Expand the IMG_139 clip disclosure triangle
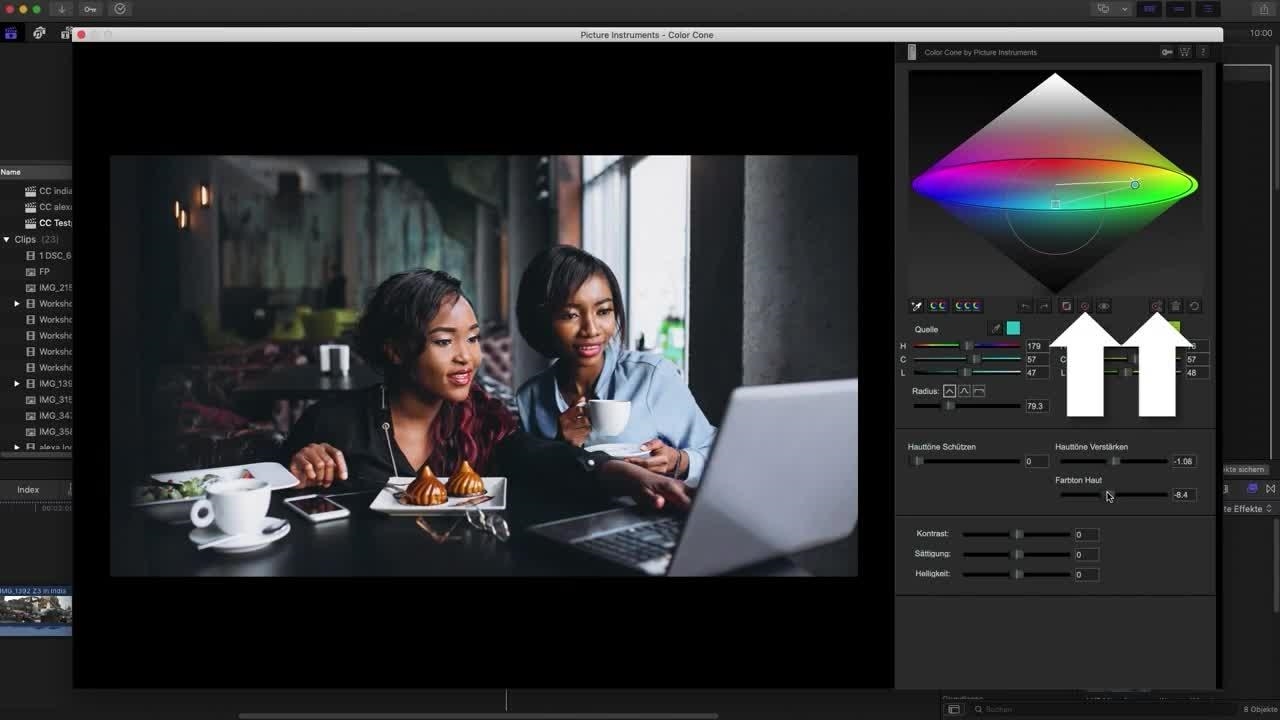The width and height of the screenshot is (1280, 720). (17, 384)
